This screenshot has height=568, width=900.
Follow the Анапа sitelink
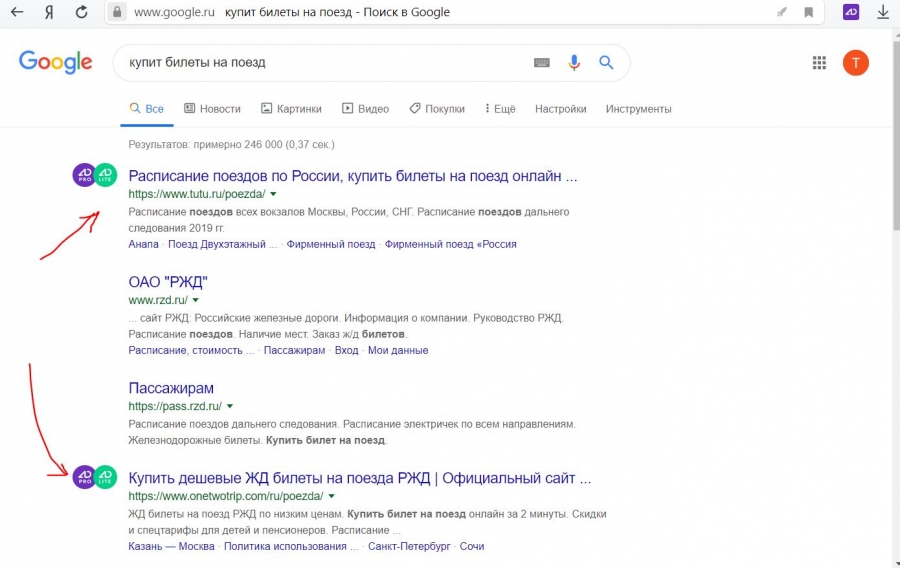[x=143, y=244]
